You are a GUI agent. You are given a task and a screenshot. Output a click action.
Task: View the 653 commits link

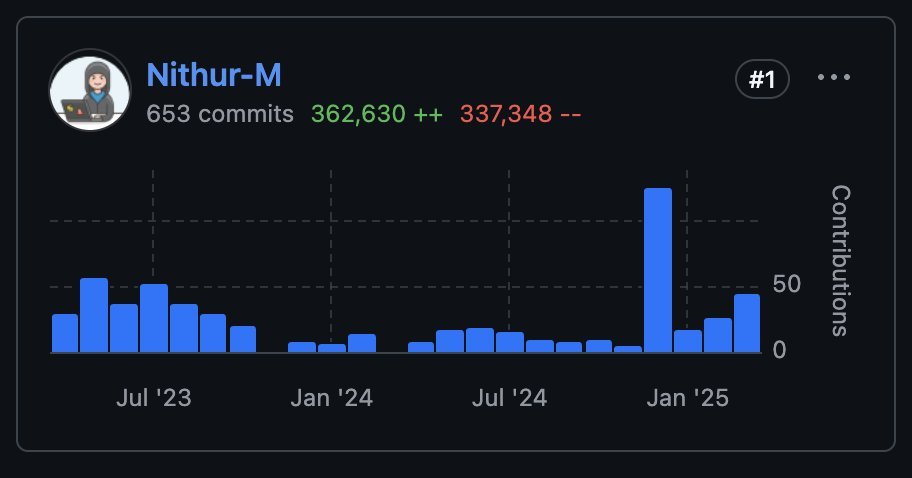tap(220, 114)
